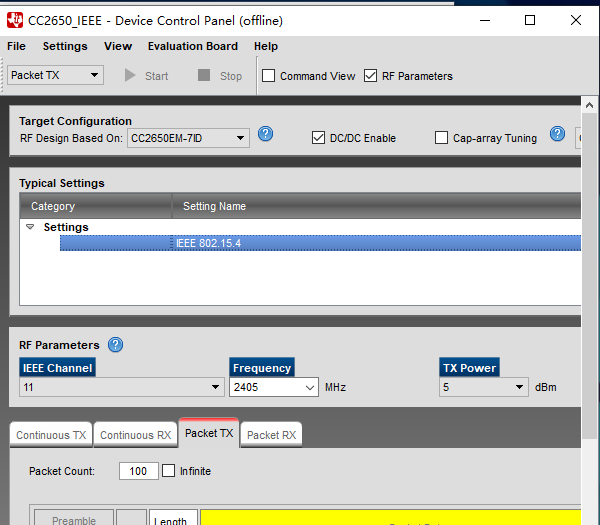Image resolution: width=600 pixels, height=525 pixels.
Task: Open the IEEE Channel 11 dropdown
Action: (122, 387)
